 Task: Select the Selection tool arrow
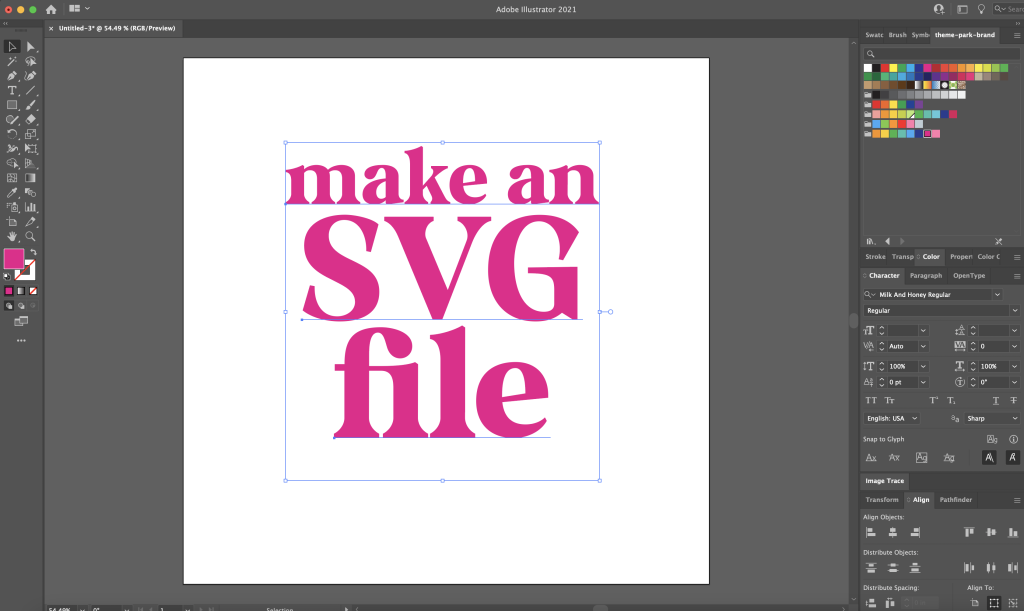click(x=12, y=46)
